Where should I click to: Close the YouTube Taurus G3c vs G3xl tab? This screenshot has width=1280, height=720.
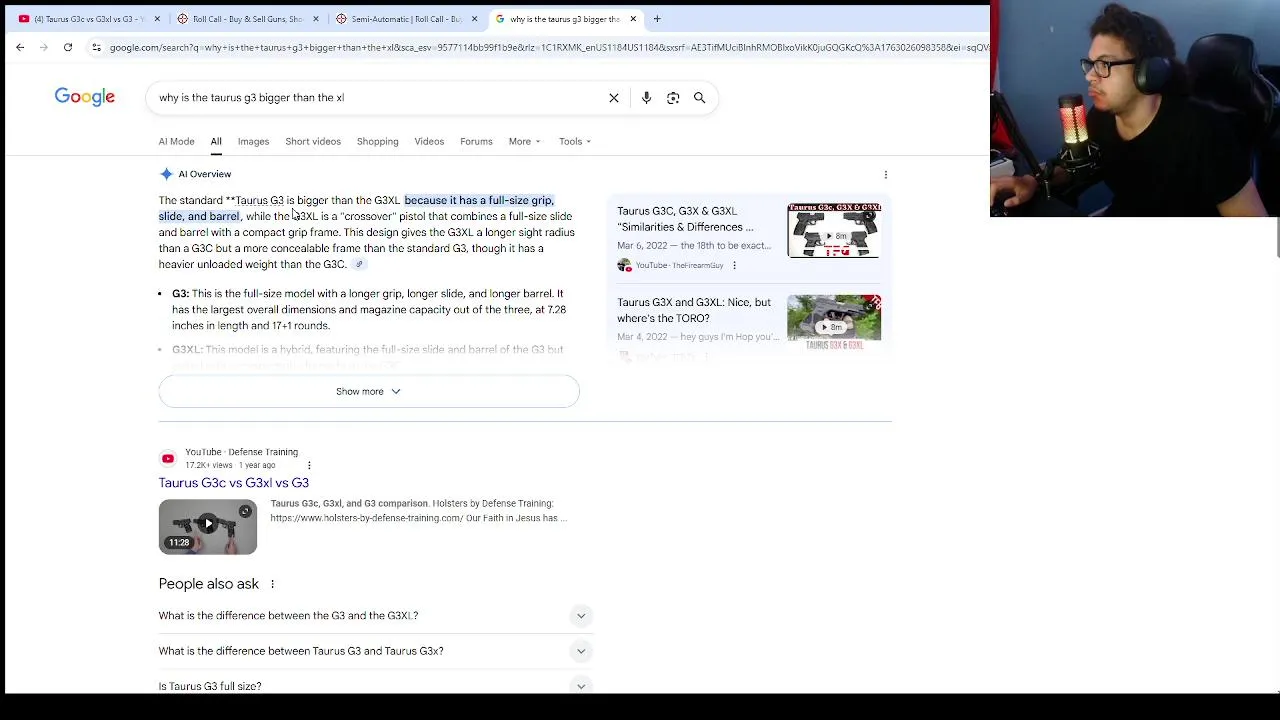coord(157,19)
